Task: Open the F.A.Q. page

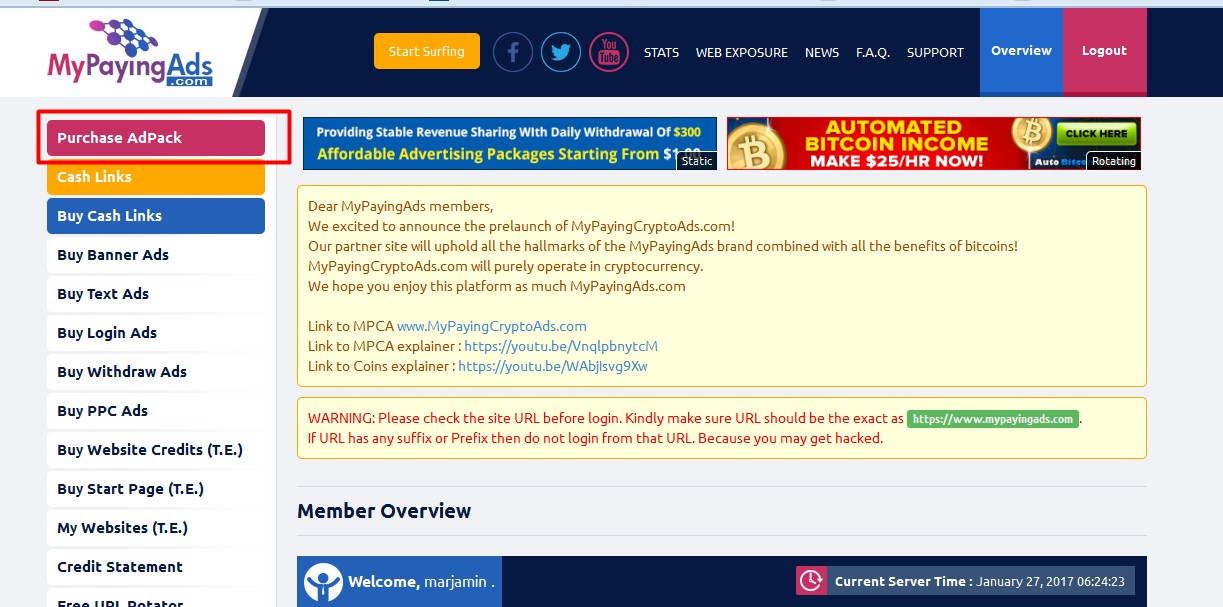Action: click(x=873, y=53)
